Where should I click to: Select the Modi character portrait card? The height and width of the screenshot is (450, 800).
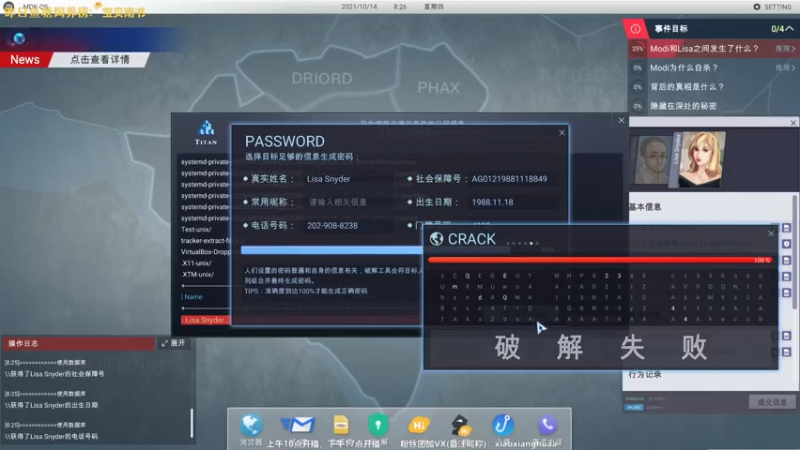coord(651,160)
